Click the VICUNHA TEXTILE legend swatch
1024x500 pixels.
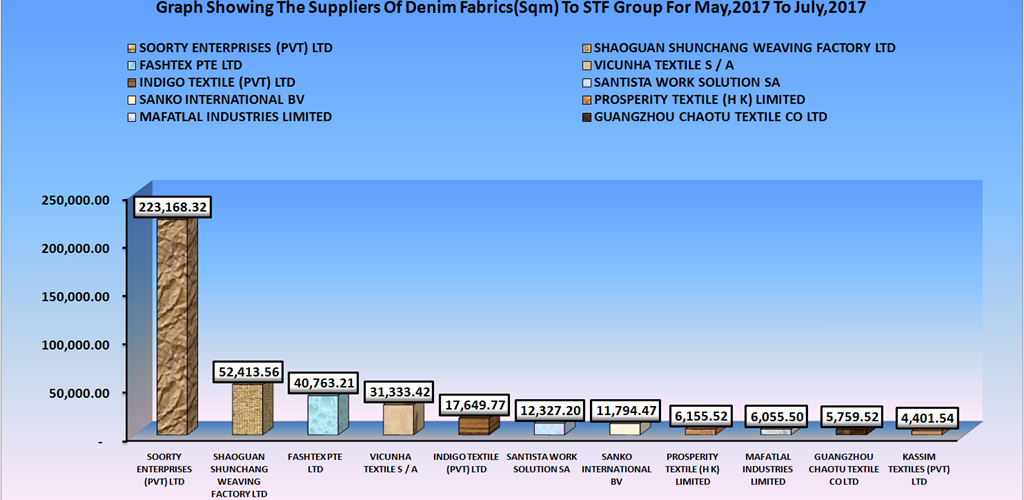pos(587,66)
